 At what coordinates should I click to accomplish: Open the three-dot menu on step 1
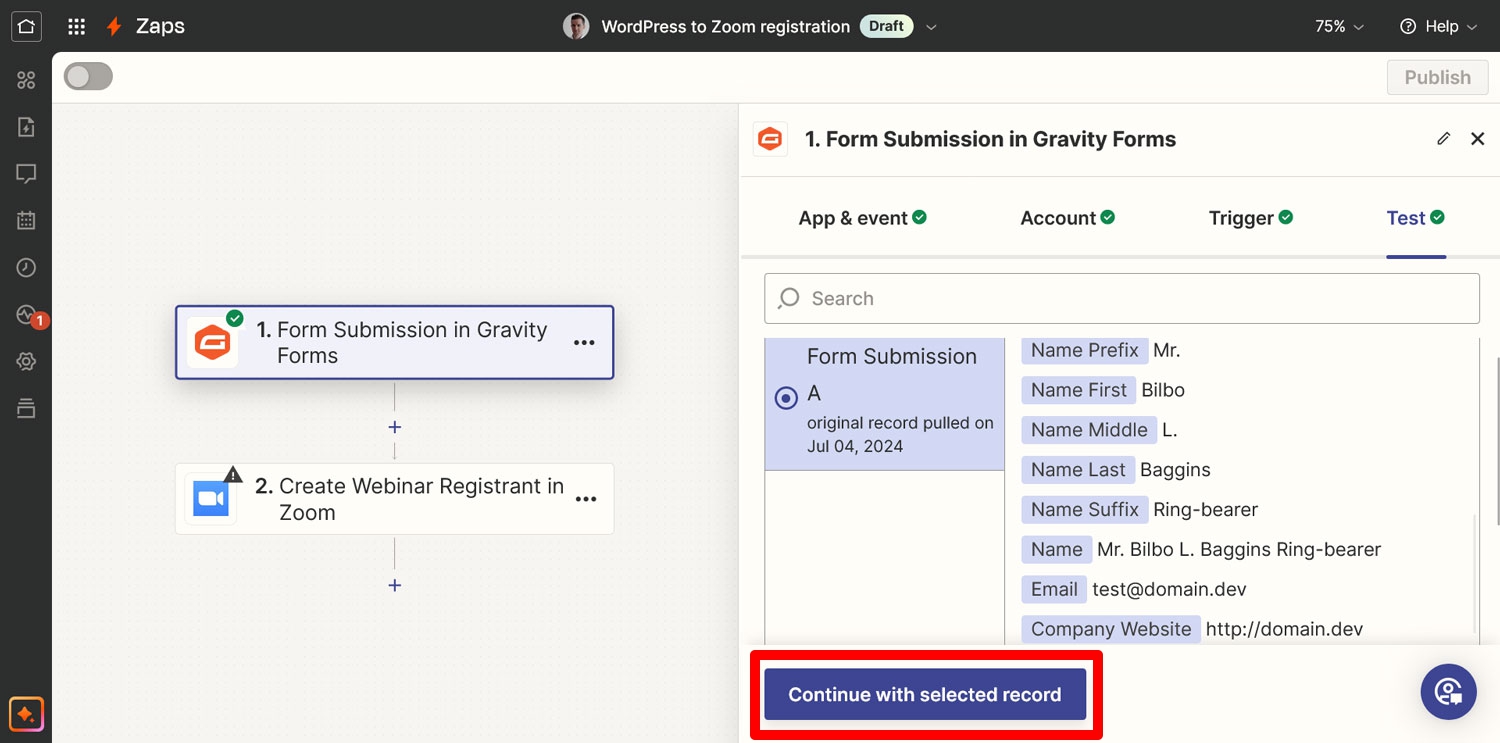[584, 343]
